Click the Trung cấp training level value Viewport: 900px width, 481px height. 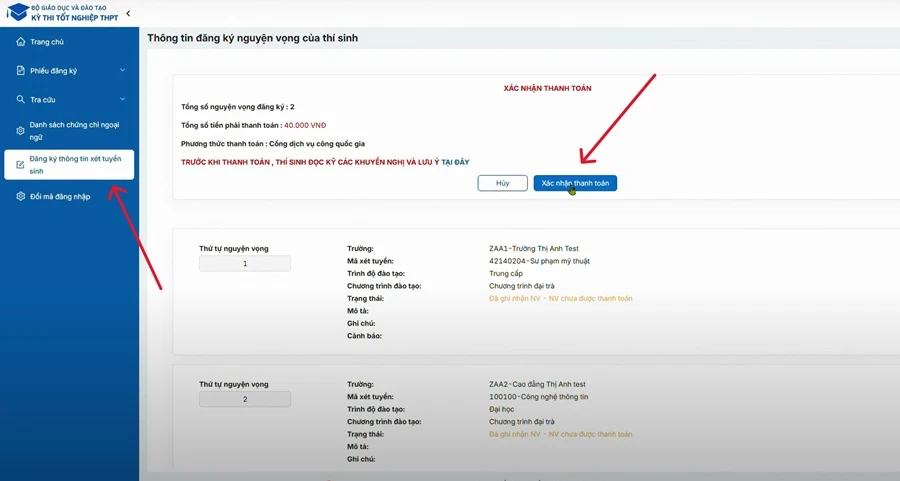[506, 274]
